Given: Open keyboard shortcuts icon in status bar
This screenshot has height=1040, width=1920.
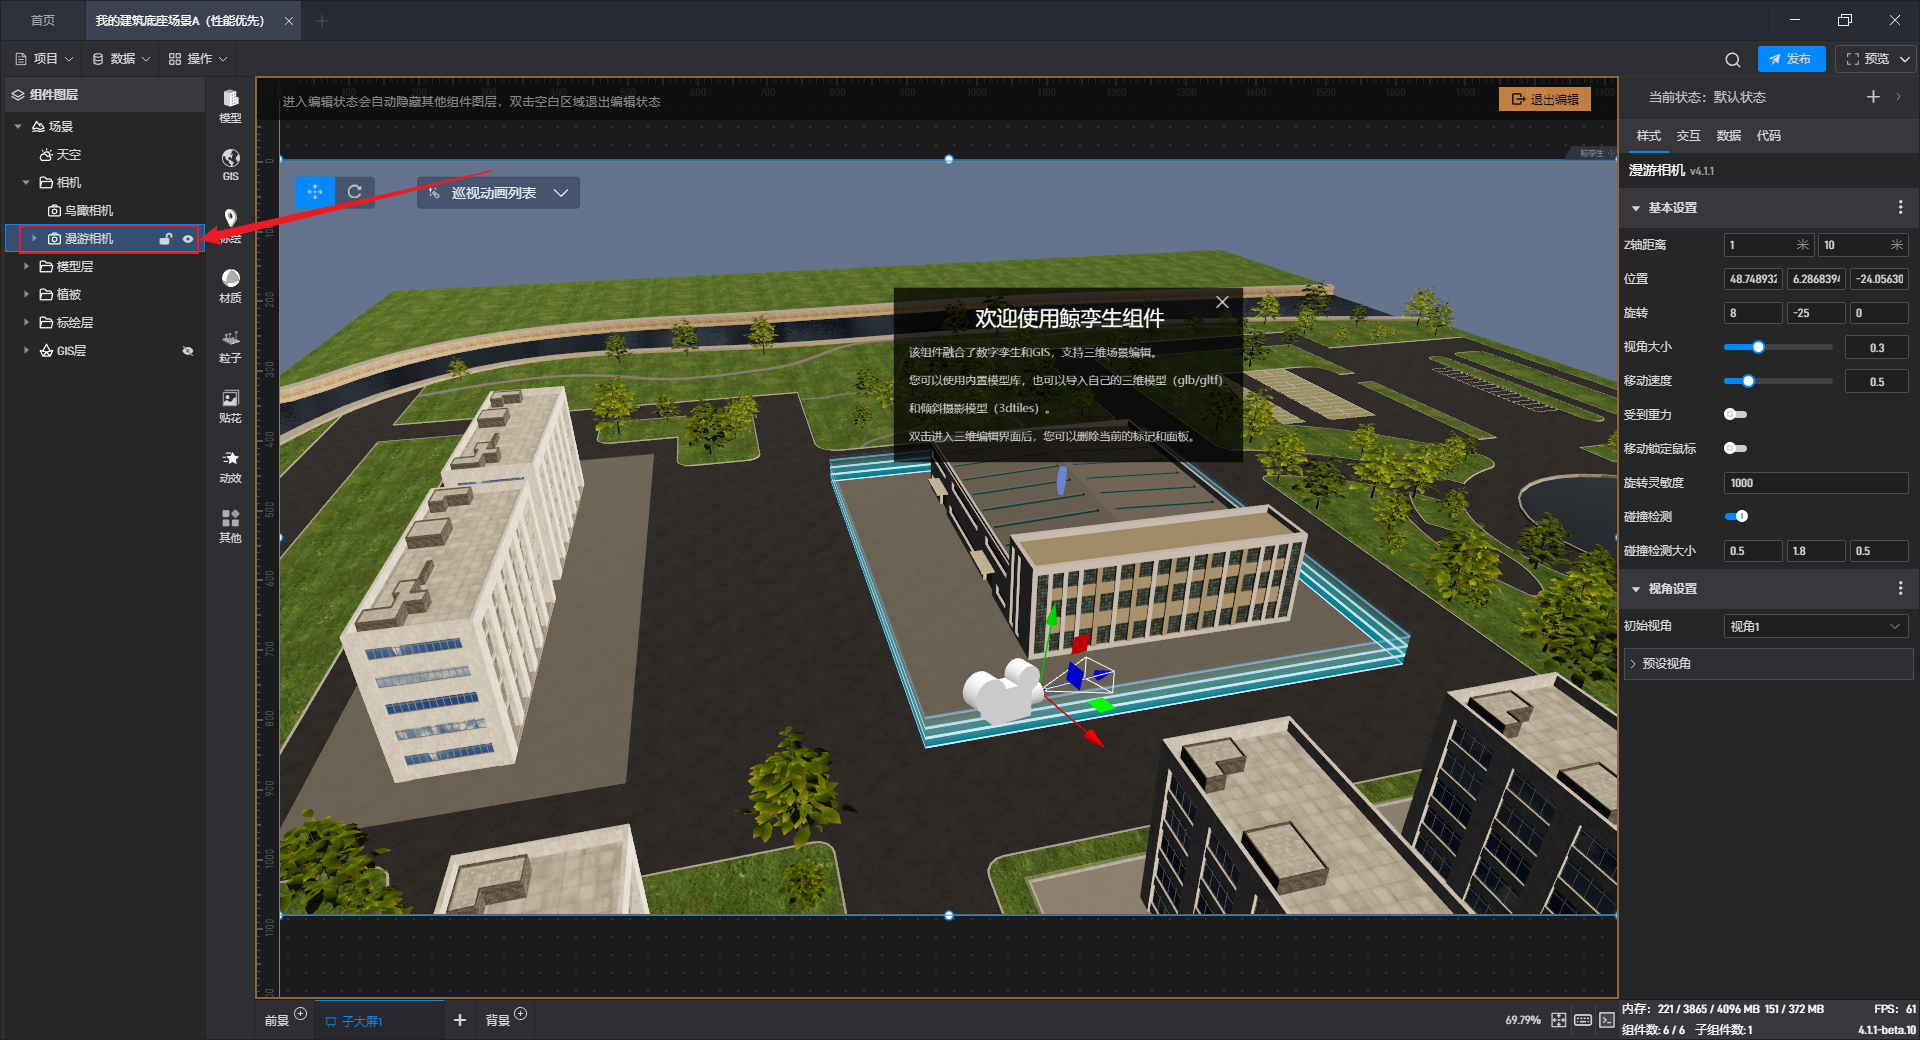Looking at the screenshot, I should [1582, 1020].
